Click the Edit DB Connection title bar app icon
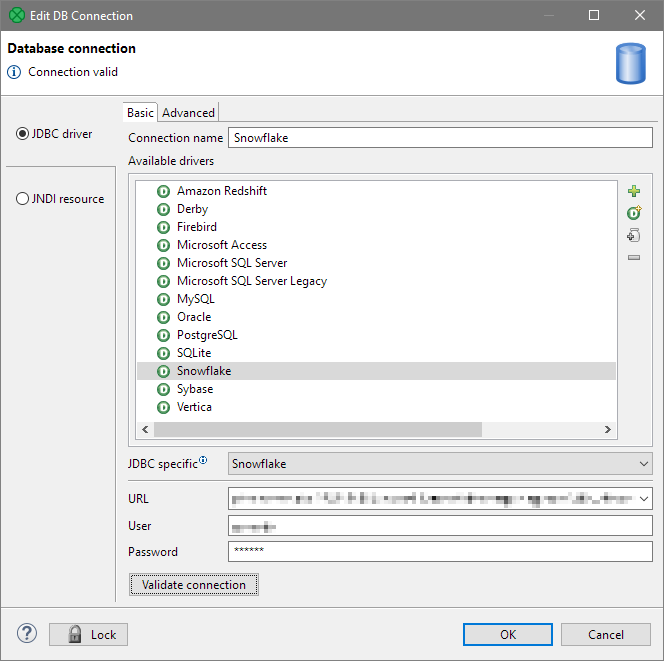This screenshot has height=661, width=664. click(x=17, y=15)
